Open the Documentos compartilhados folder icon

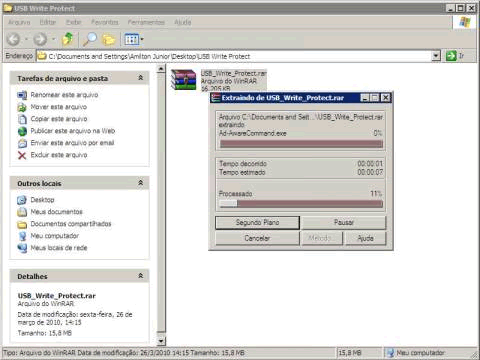pos(22,224)
